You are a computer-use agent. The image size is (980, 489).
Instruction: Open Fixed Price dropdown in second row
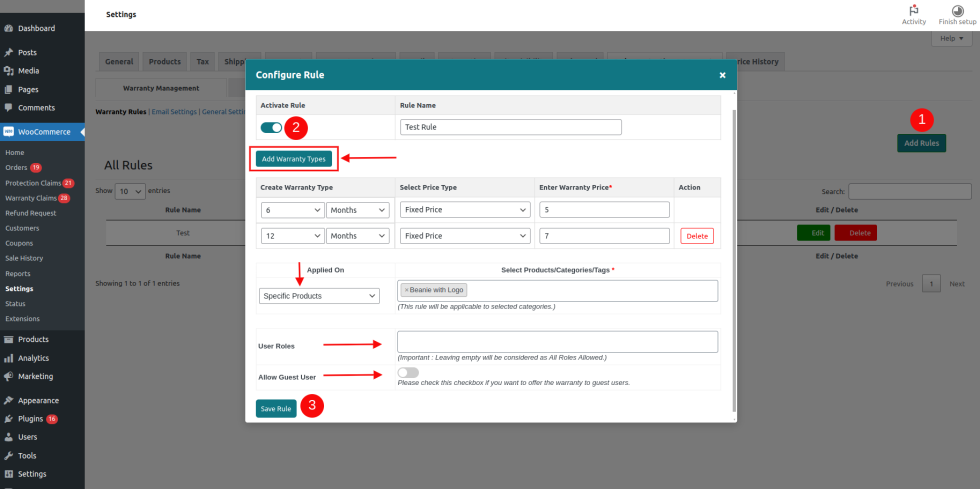pyautogui.click(x=465, y=236)
